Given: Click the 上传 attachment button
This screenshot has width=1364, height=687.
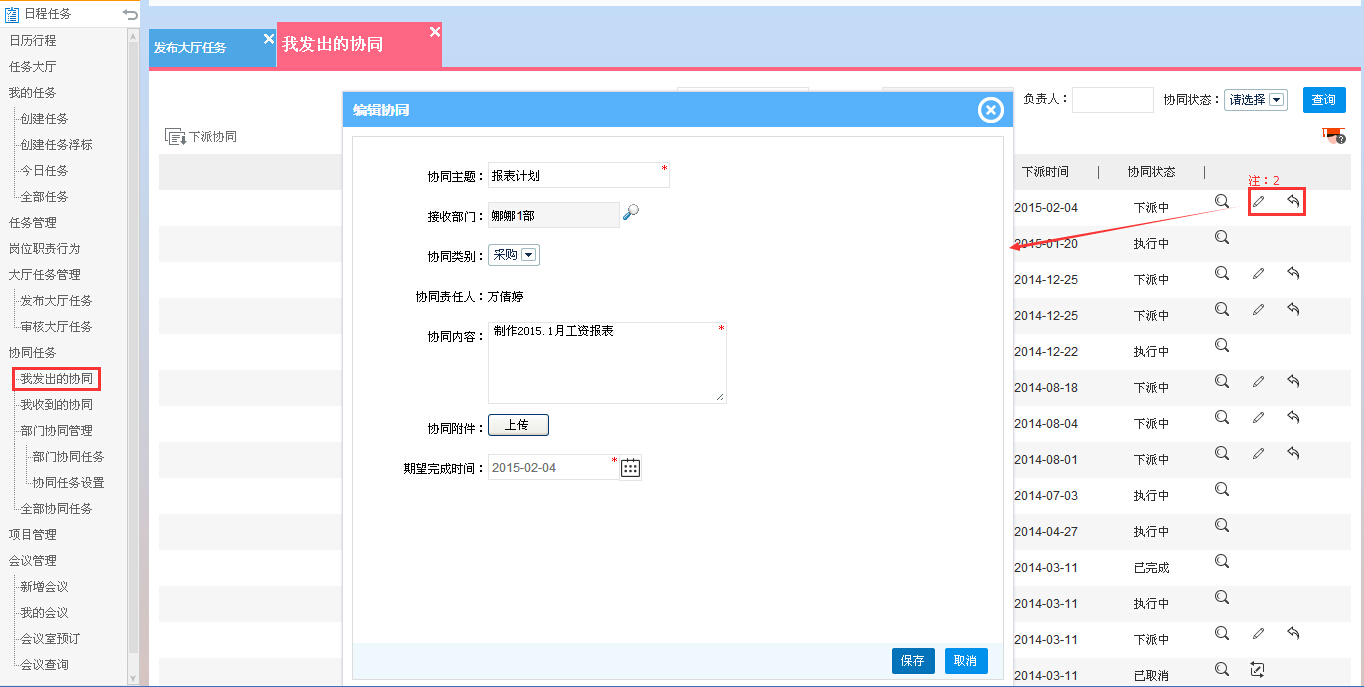Looking at the screenshot, I should coord(518,426).
